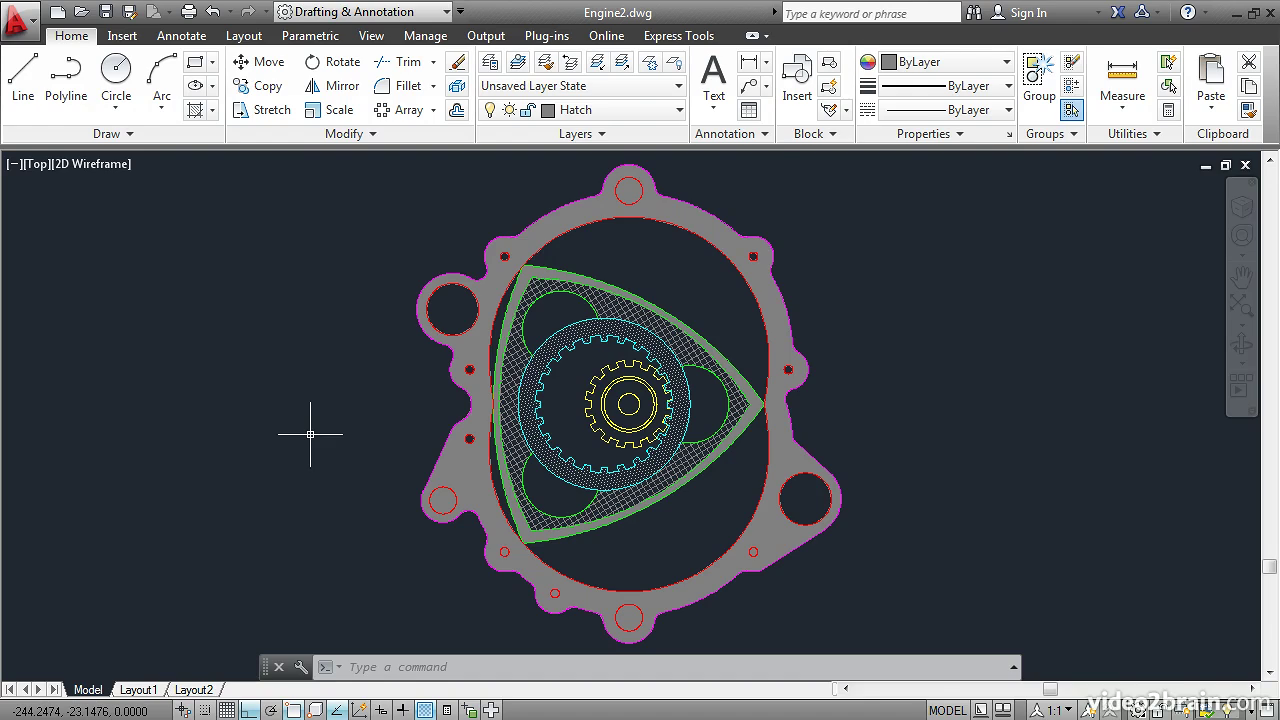Image resolution: width=1280 pixels, height=720 pixels.
Task: Switch to the Parametric ribbon tab
Action: [x=310, y=36]
